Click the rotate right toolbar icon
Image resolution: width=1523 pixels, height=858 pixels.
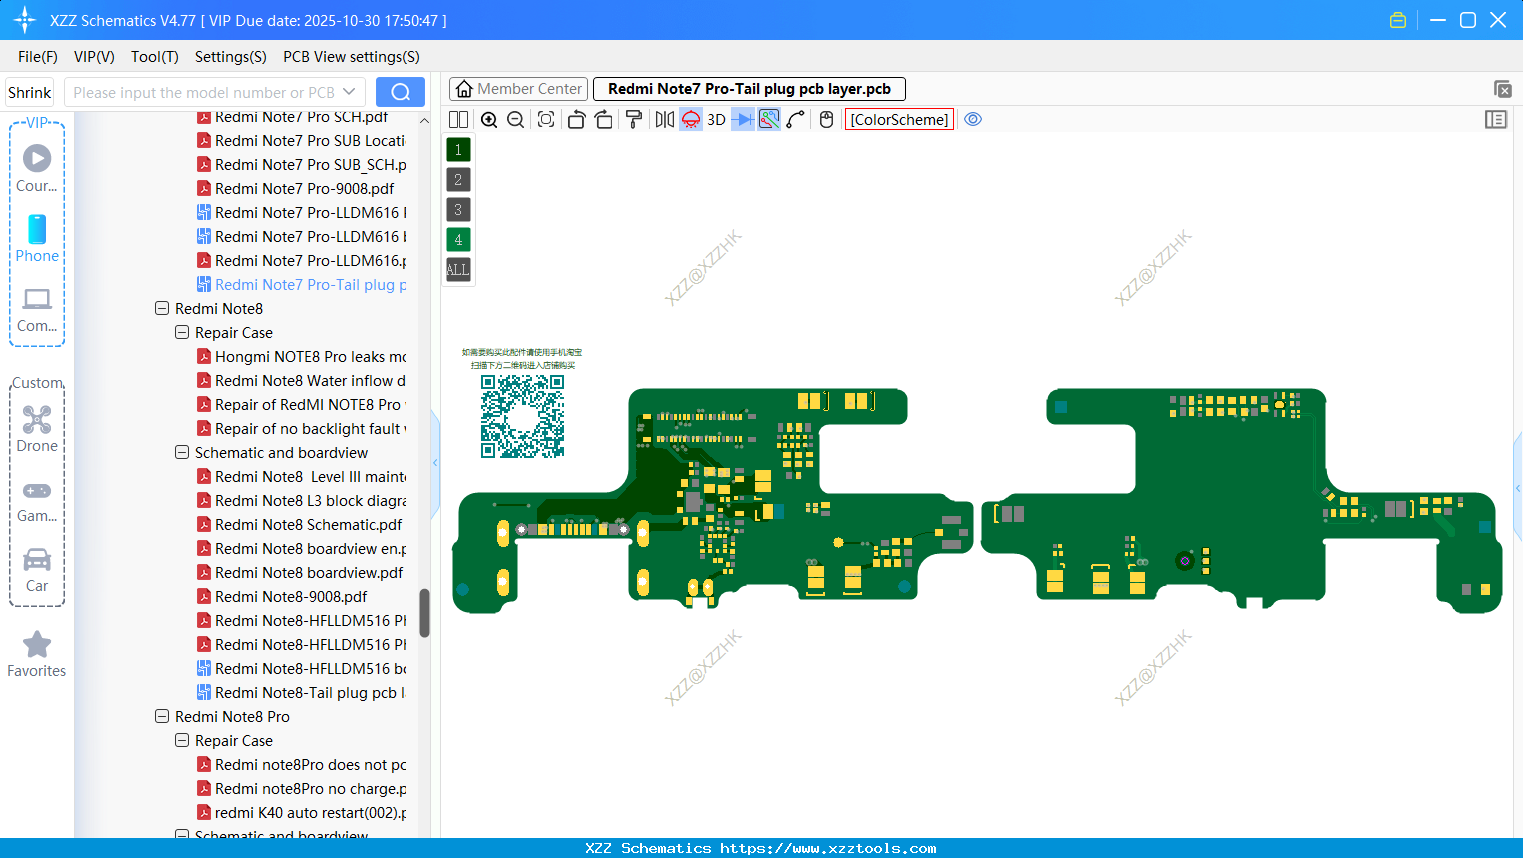[x=602, y=119]
